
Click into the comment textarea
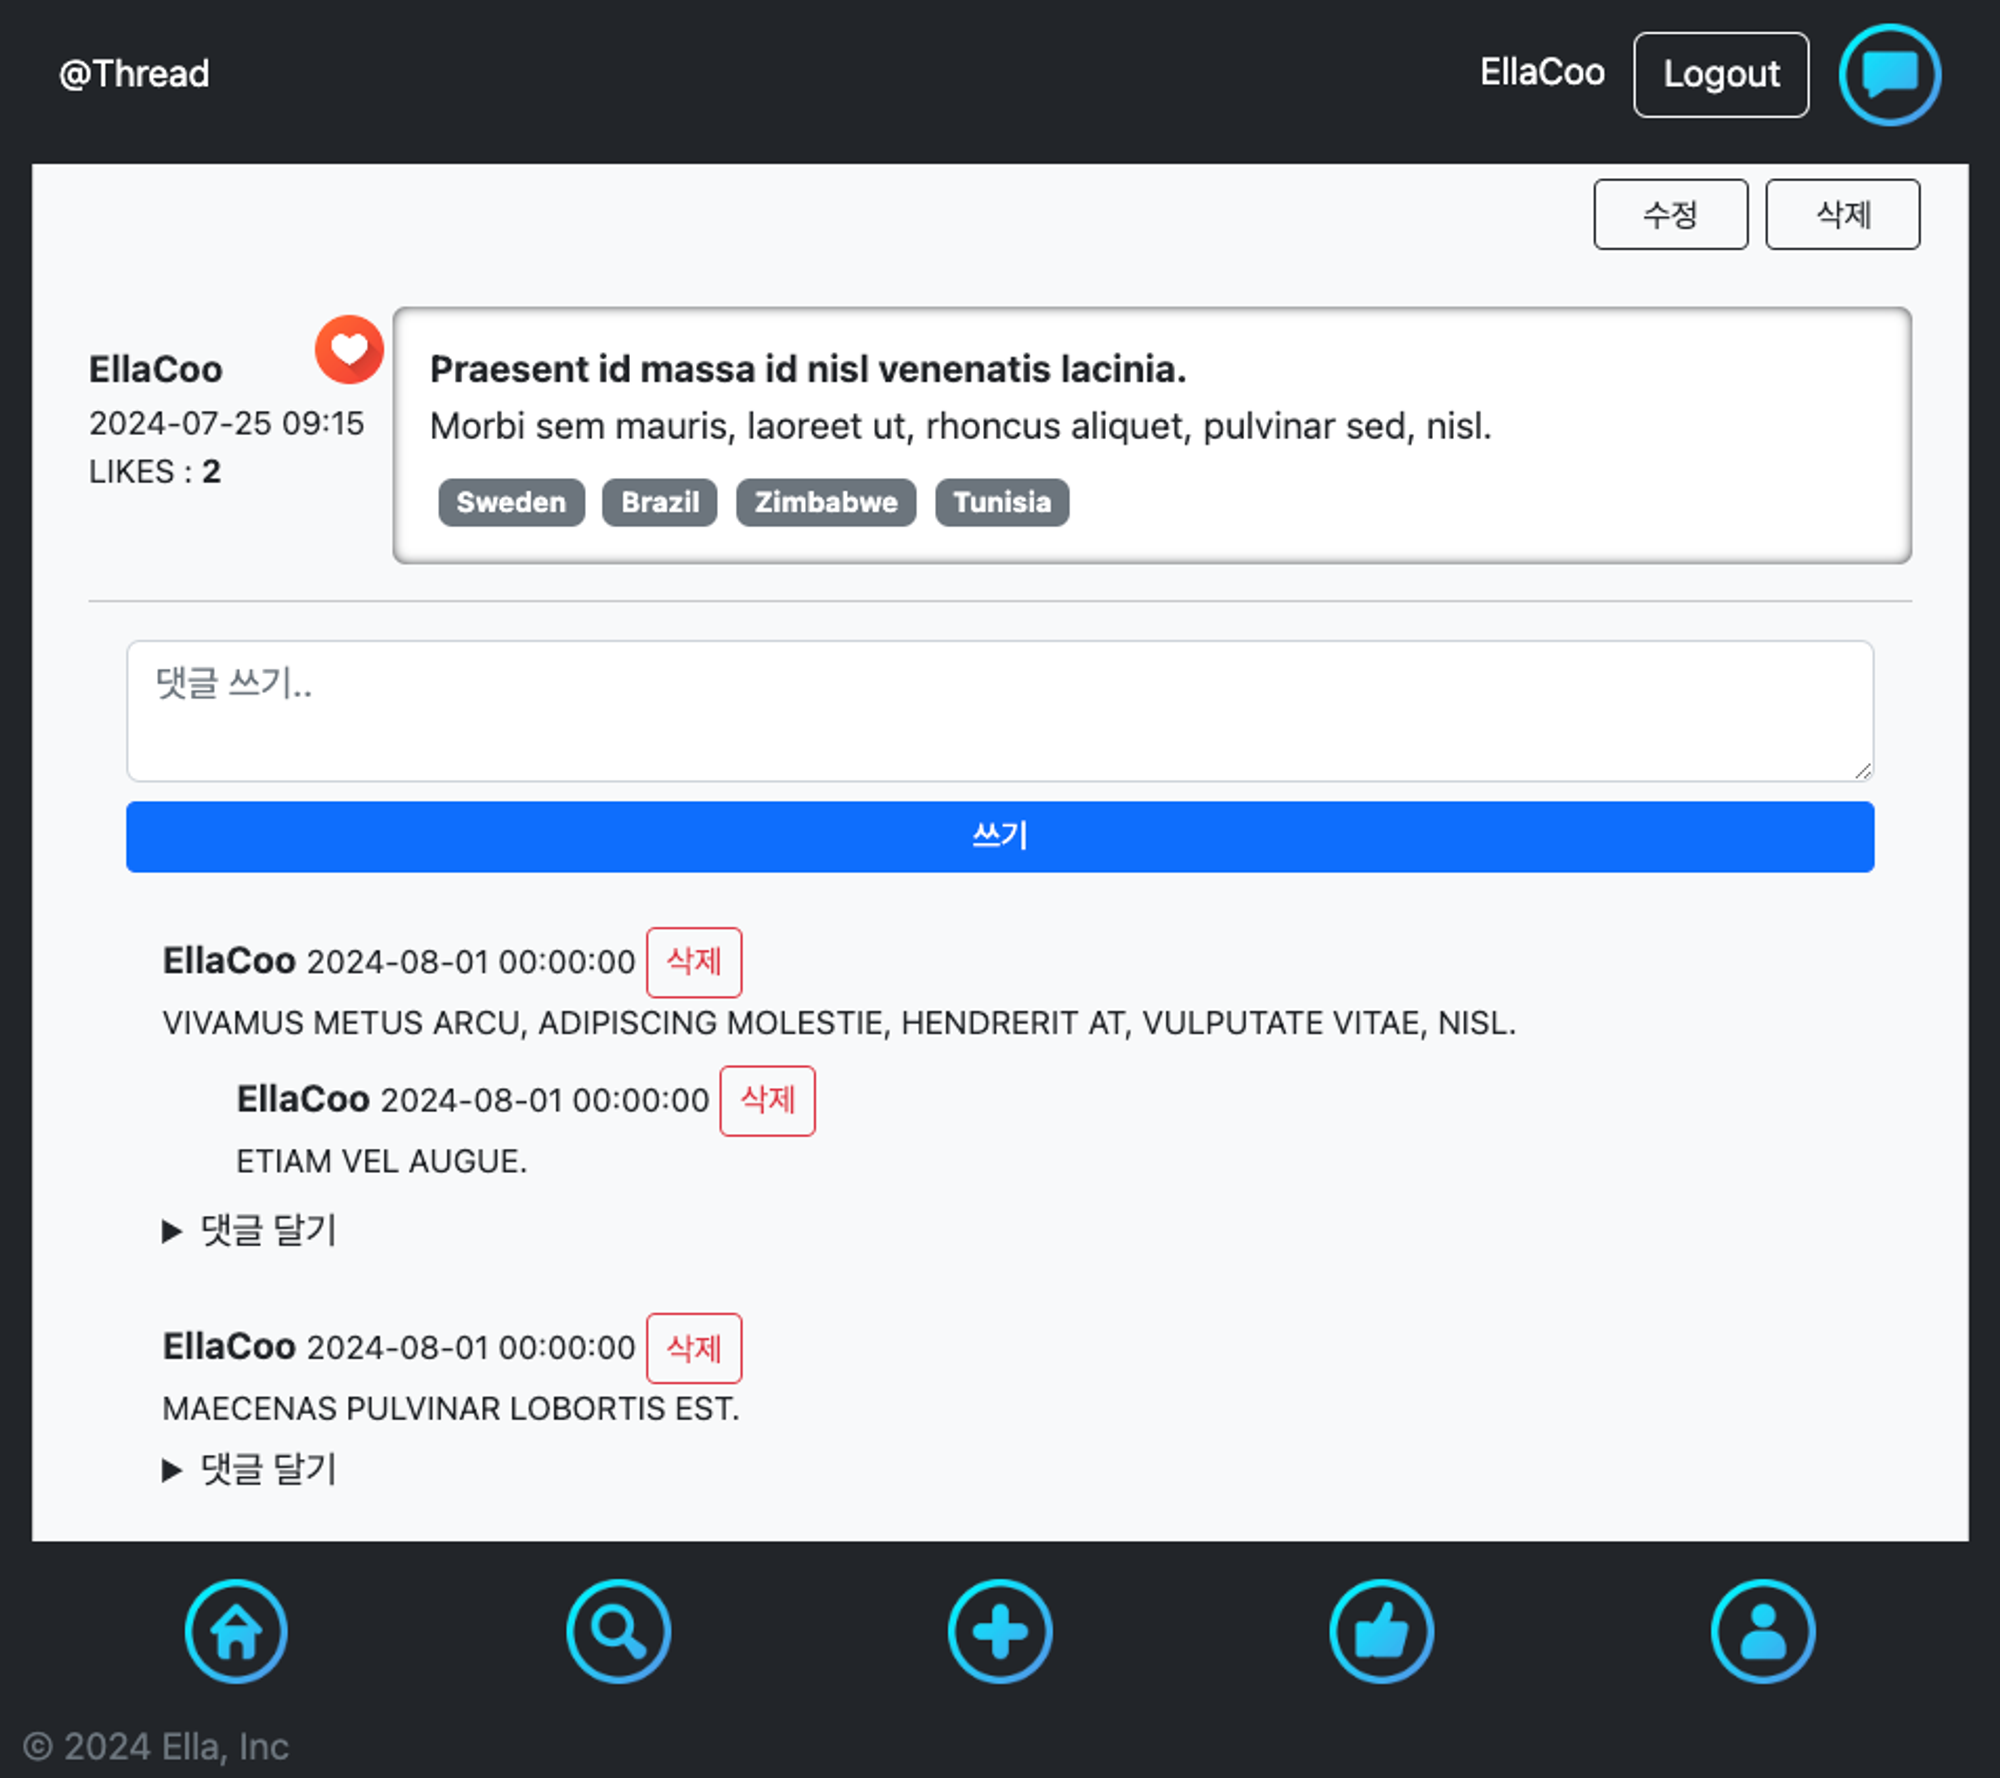click(x=1000, y=711)
